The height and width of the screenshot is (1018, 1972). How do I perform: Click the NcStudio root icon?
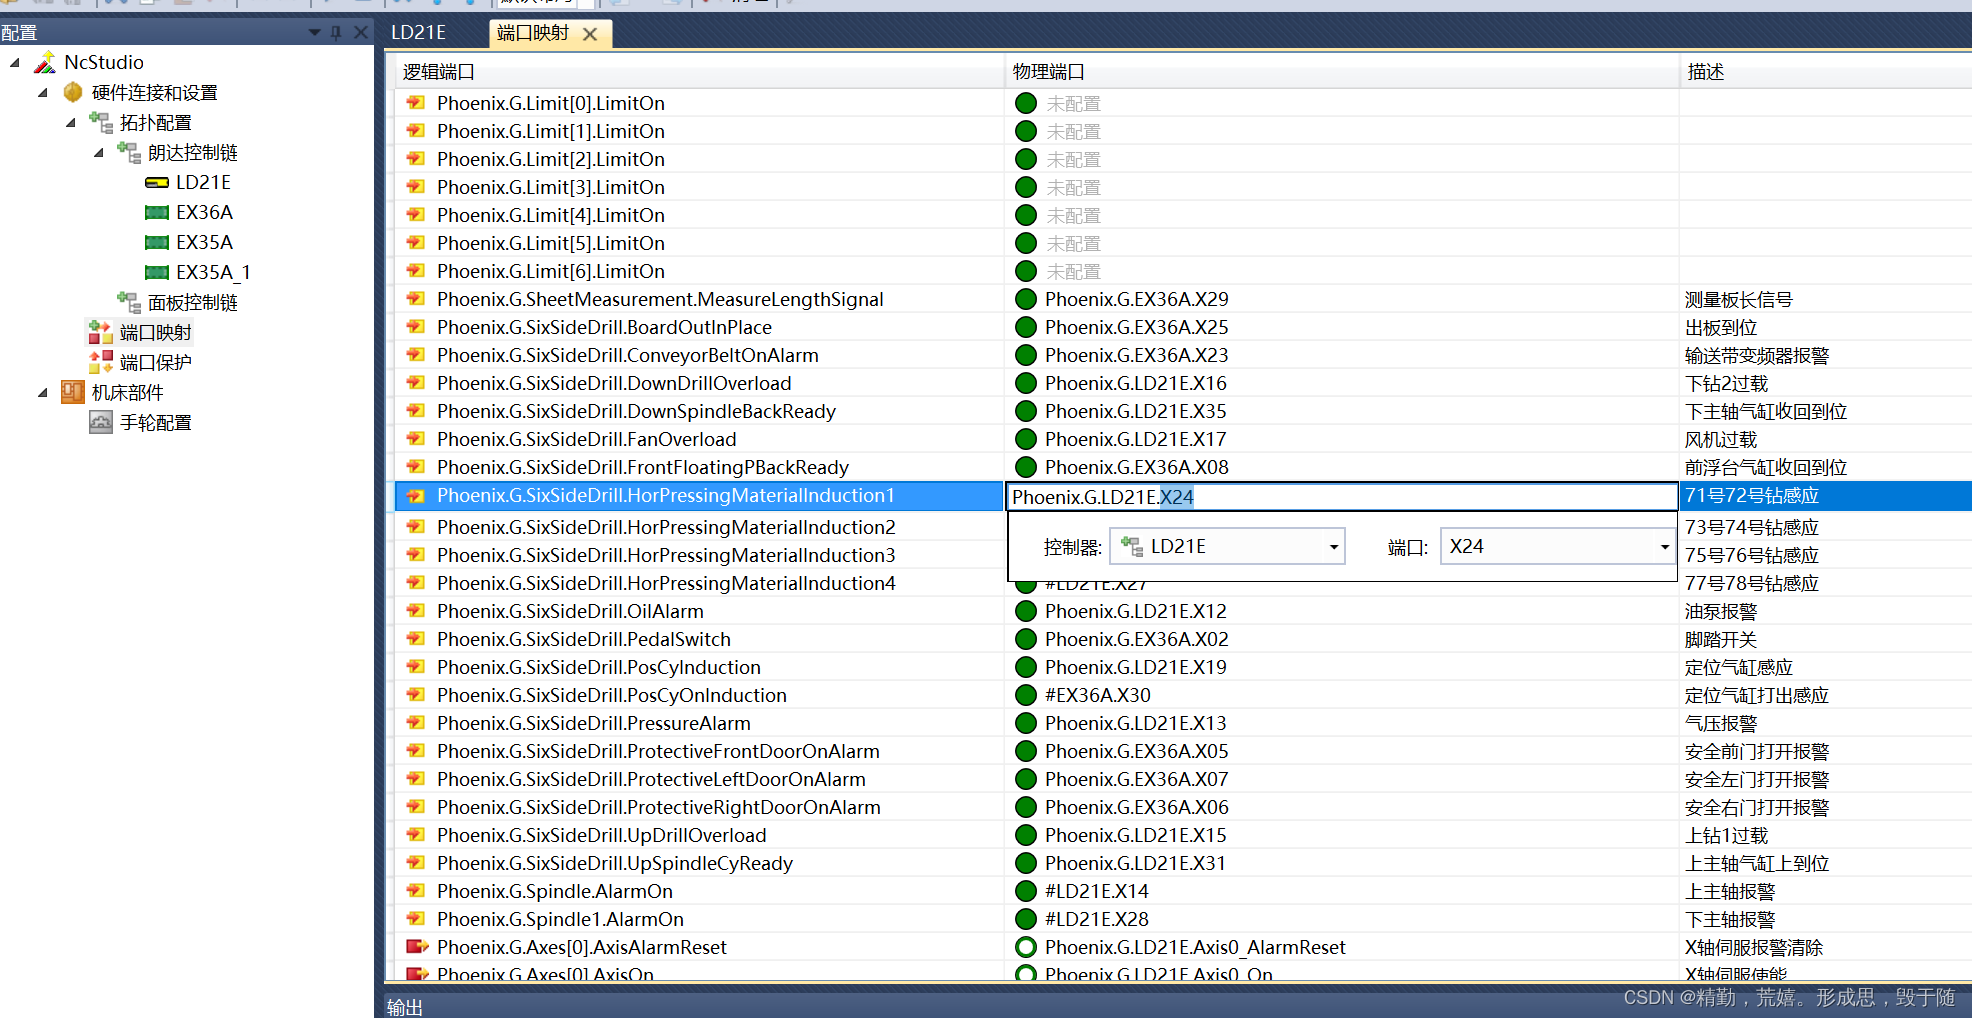click(45, 62)
